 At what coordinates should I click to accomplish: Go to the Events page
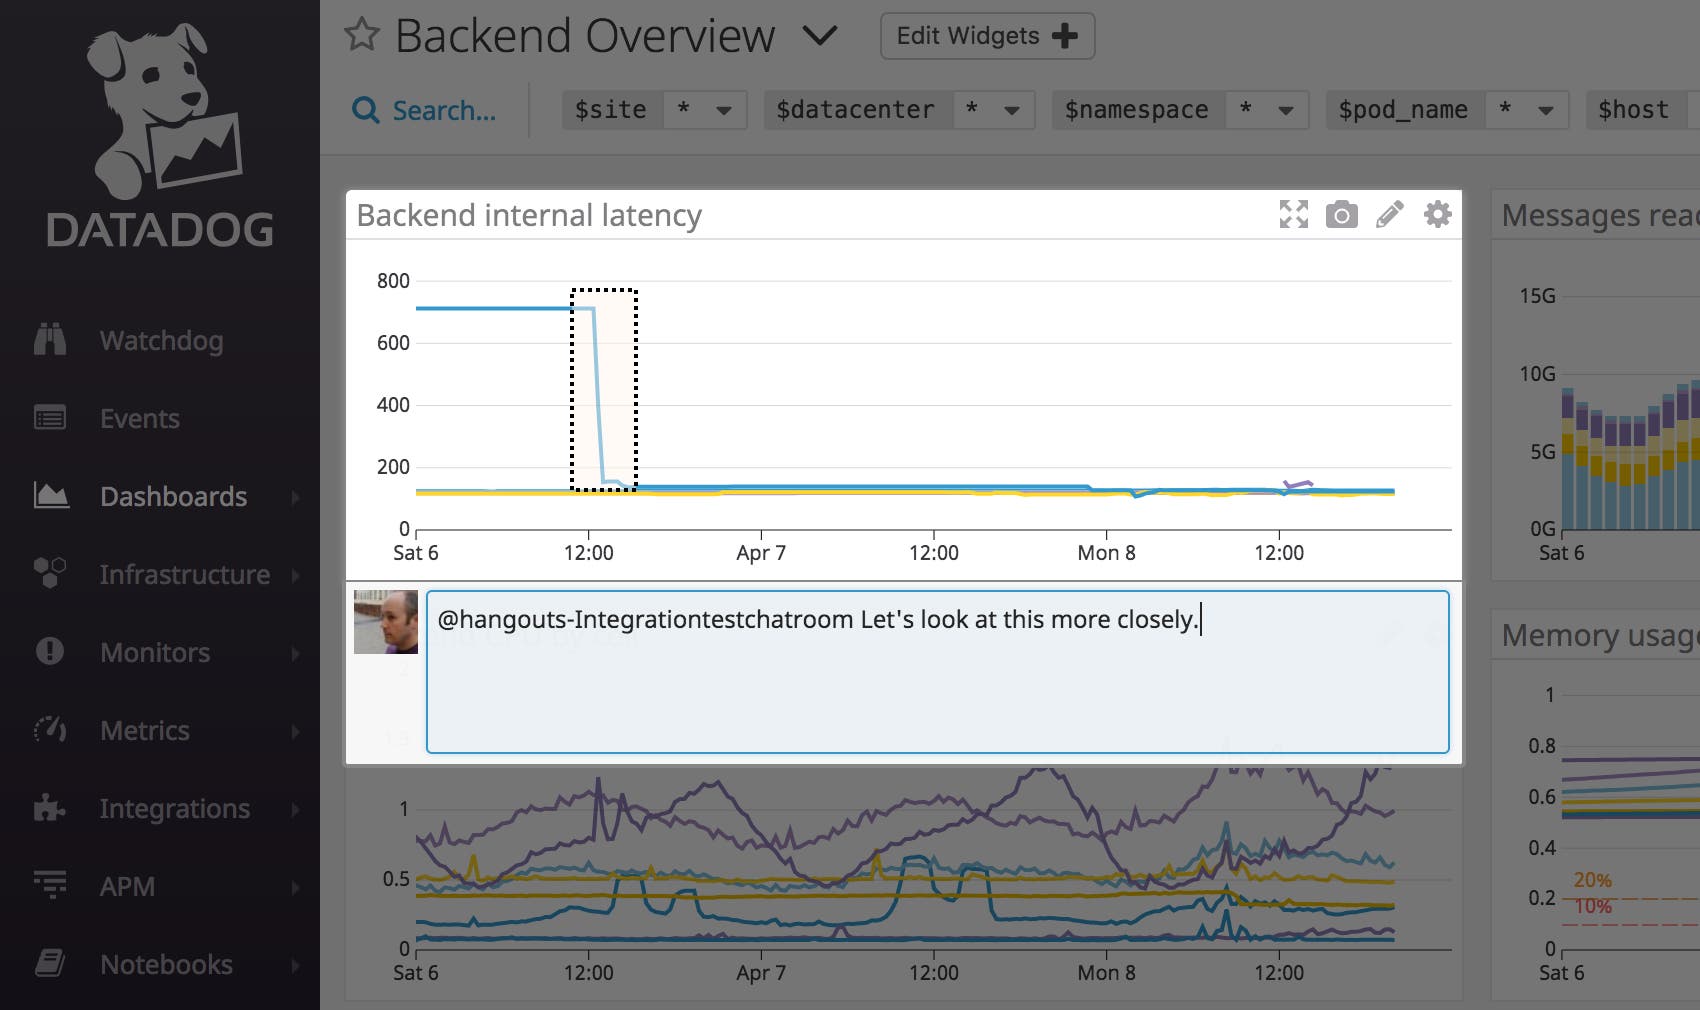138,418
